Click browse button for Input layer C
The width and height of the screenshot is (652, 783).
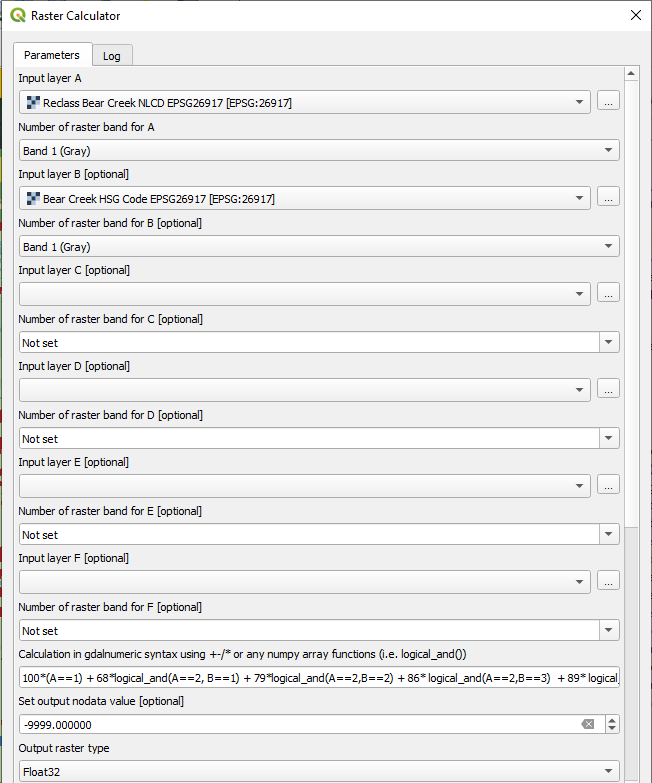(x=608, y=293)
